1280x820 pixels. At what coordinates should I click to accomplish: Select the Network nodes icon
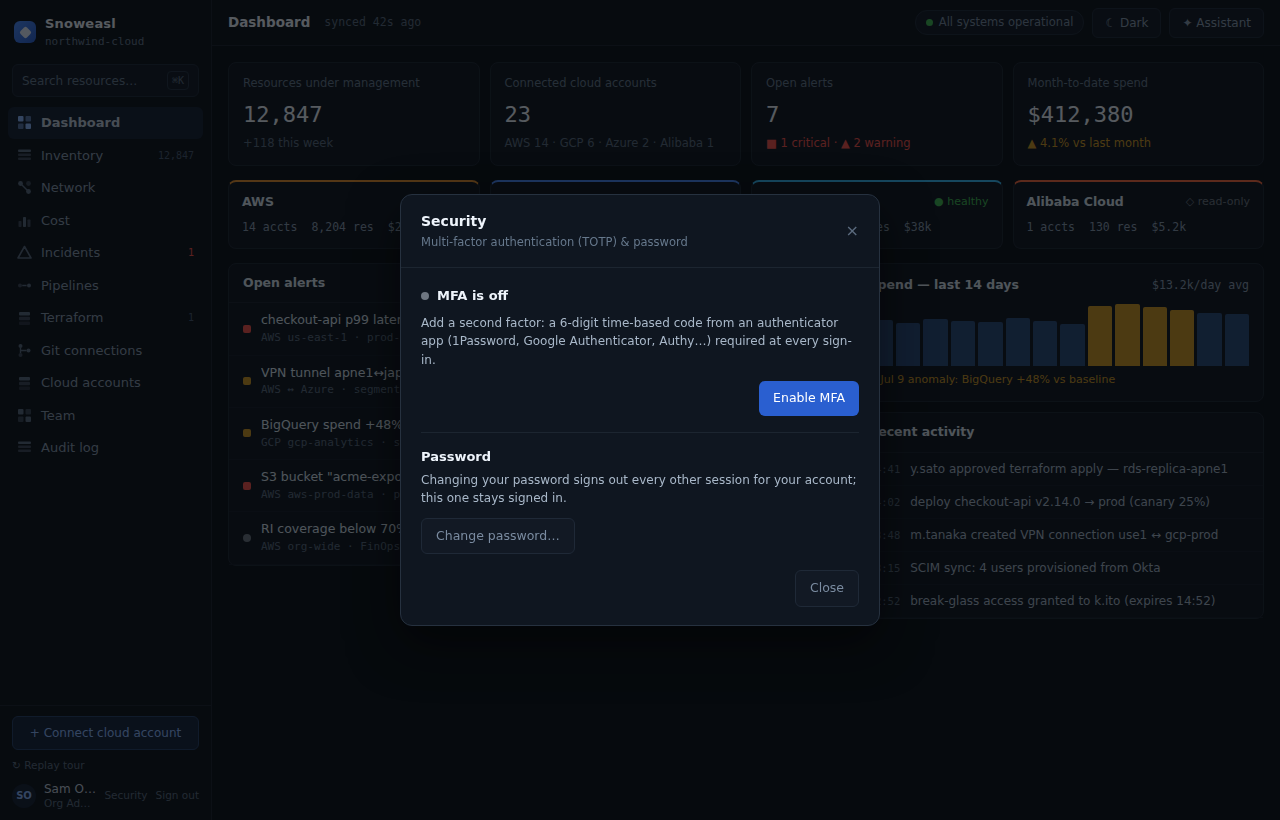[x=24, y=187]
